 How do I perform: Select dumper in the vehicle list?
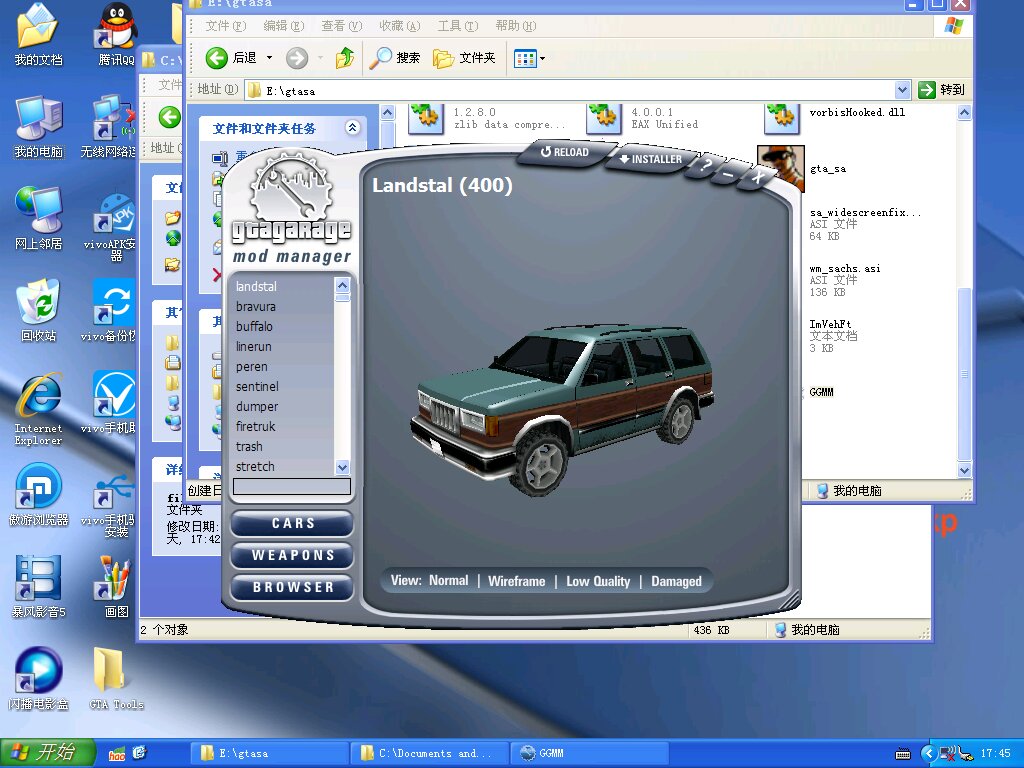pyautogui.click(x=283, y=406)
